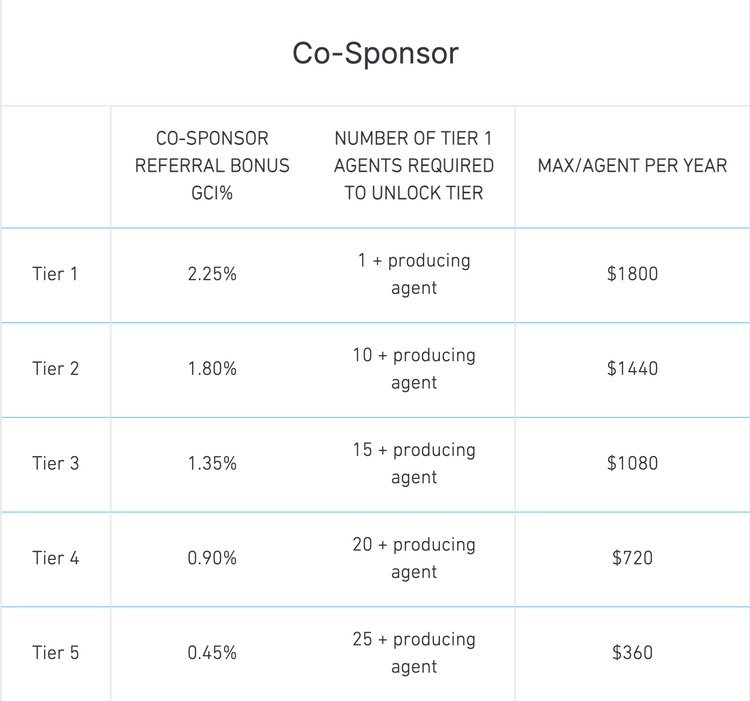Select the 1.80% bonus value
Screen dimensions: 750x701
point(212,369)
